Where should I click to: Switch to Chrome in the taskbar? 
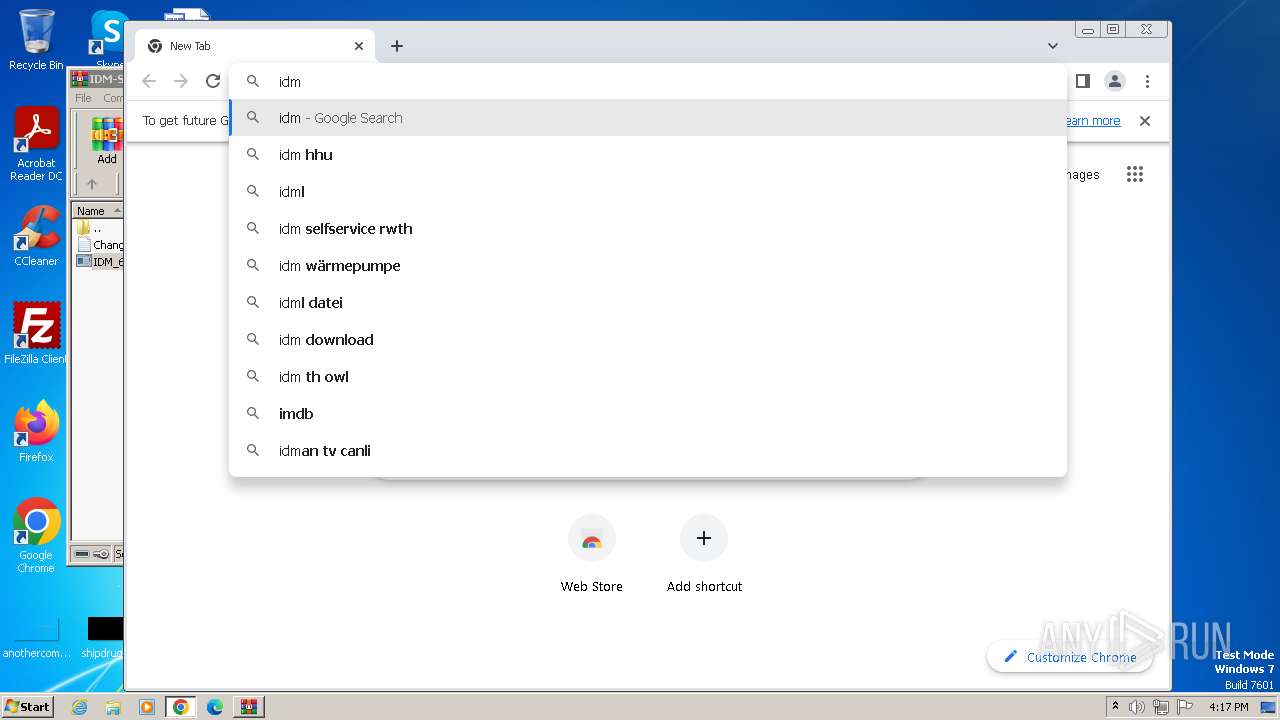click(181, 707)
